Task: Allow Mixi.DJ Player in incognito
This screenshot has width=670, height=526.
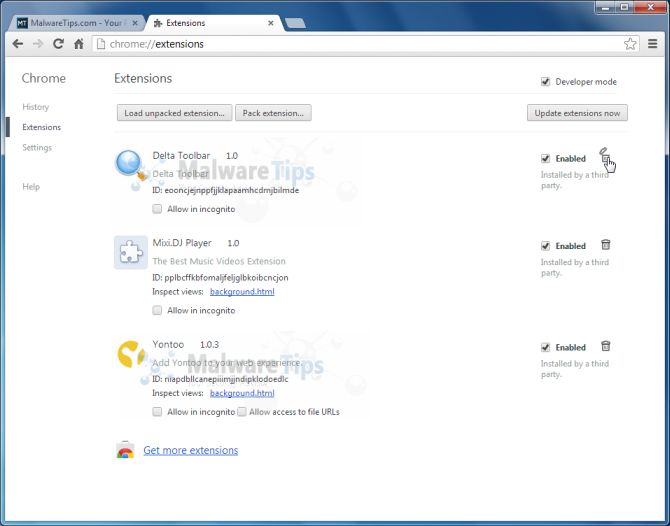Action: tap(157, 310)
